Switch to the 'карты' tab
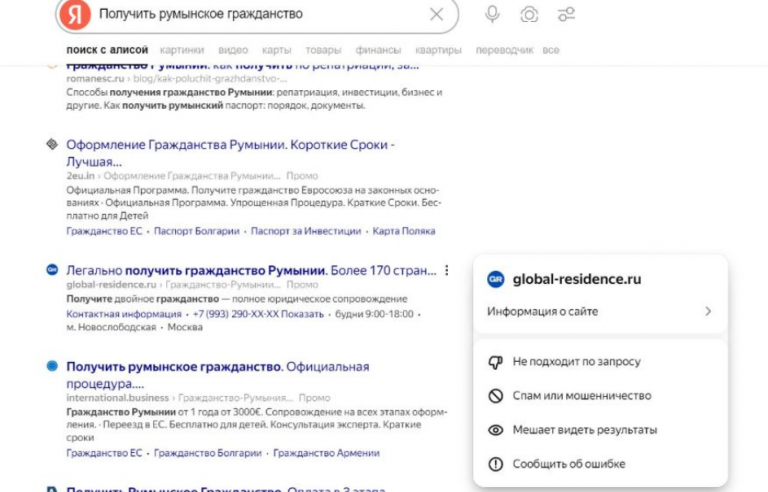The image size is (768, 492). coord(276,50)
